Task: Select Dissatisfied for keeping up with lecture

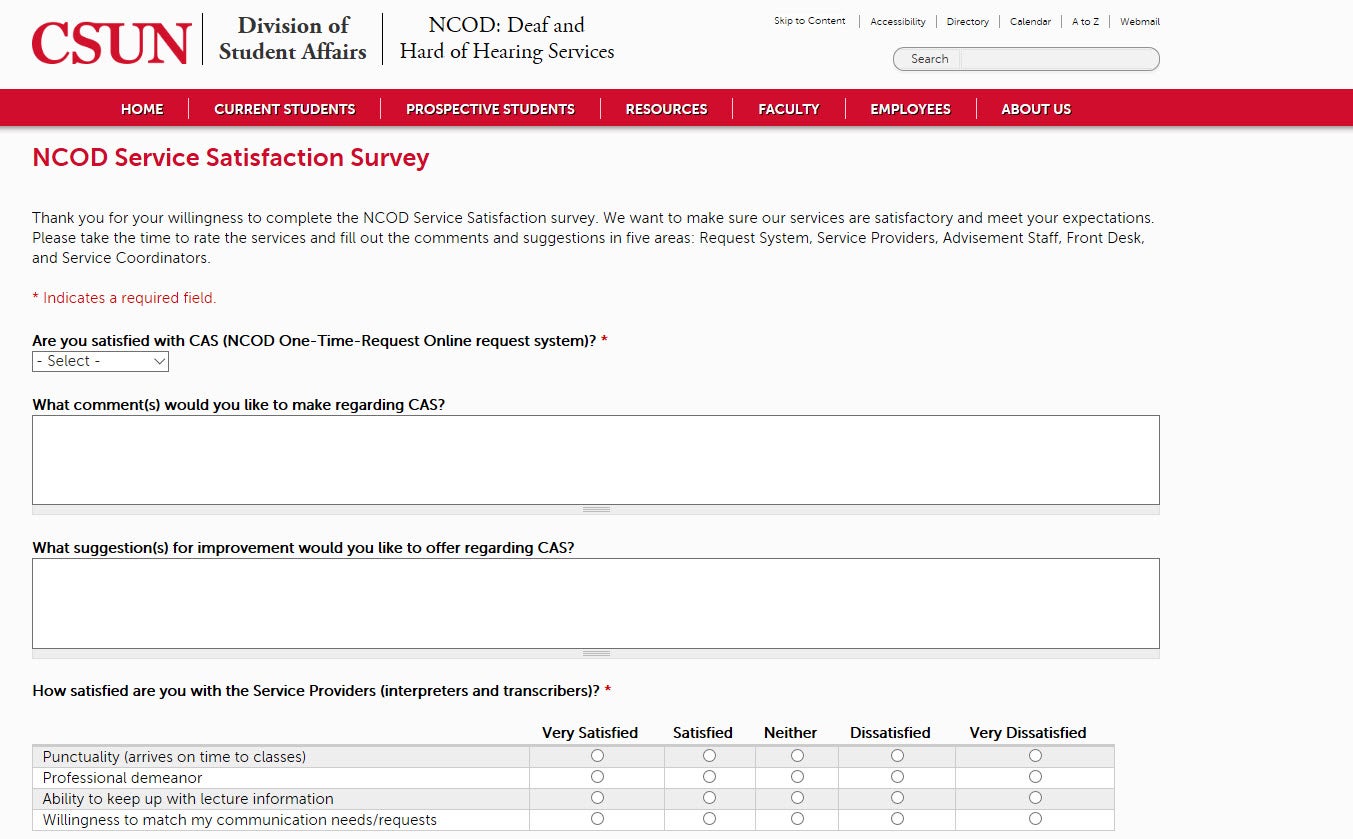Action: (x=897, y=798)
